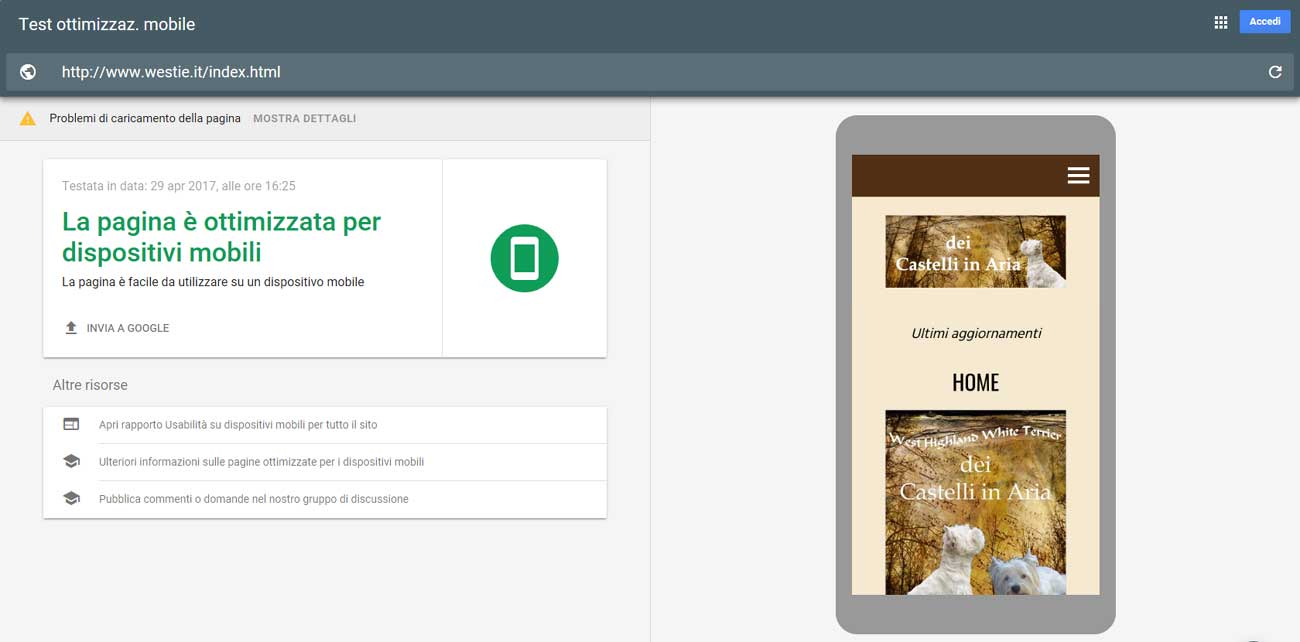
Task: Open the Google apps grid icon
Action: (1220, 22)
